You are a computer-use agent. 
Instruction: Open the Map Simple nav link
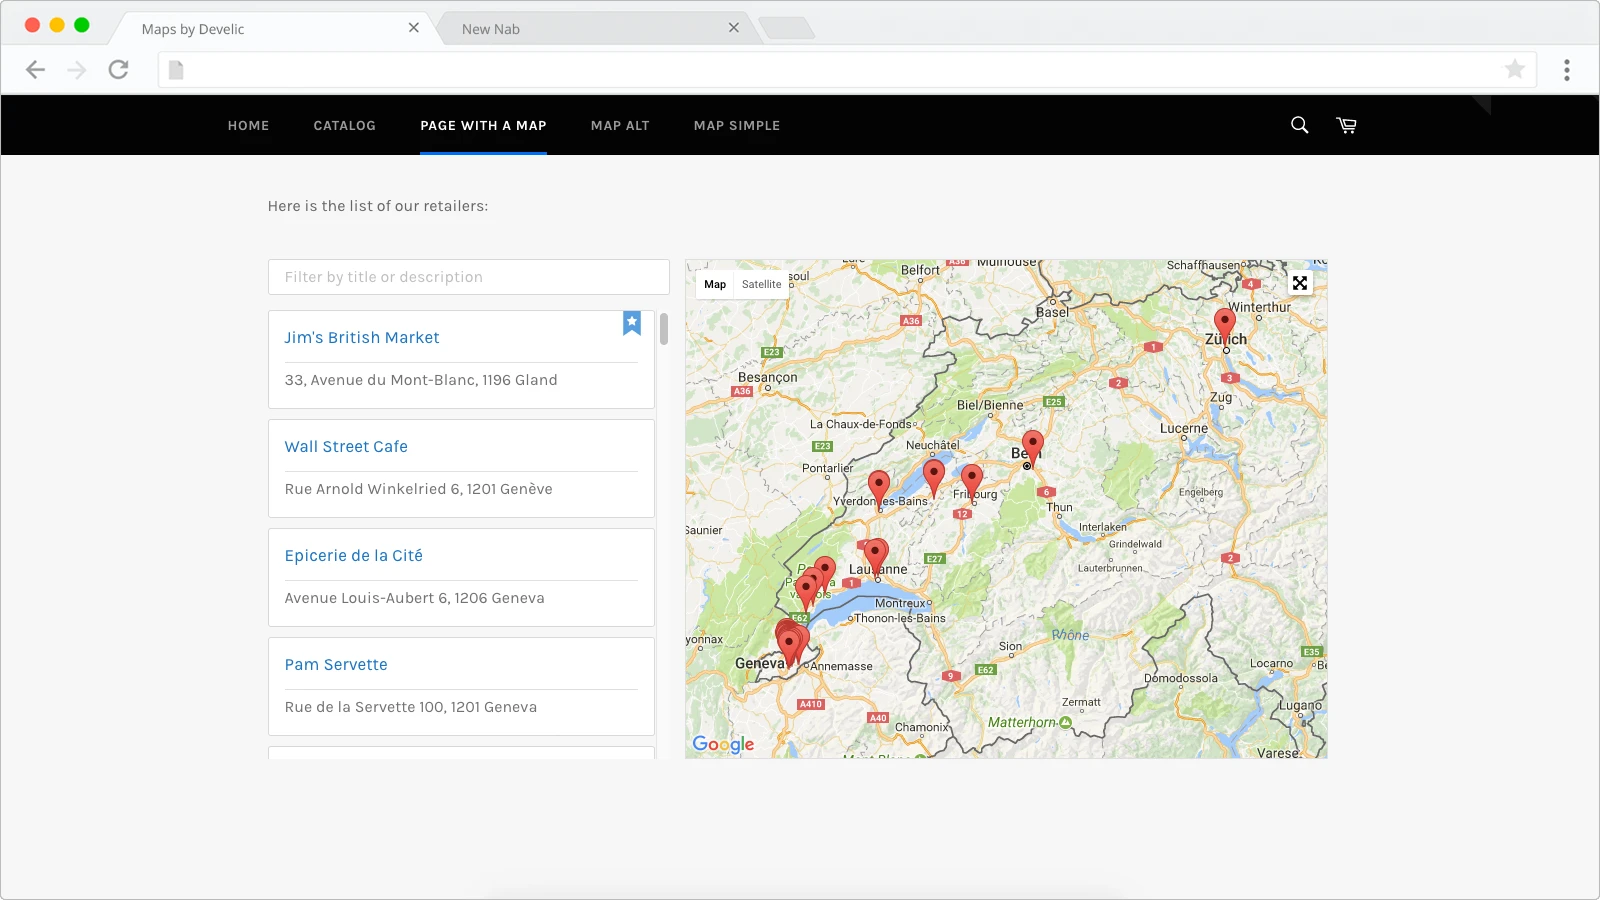737,126
